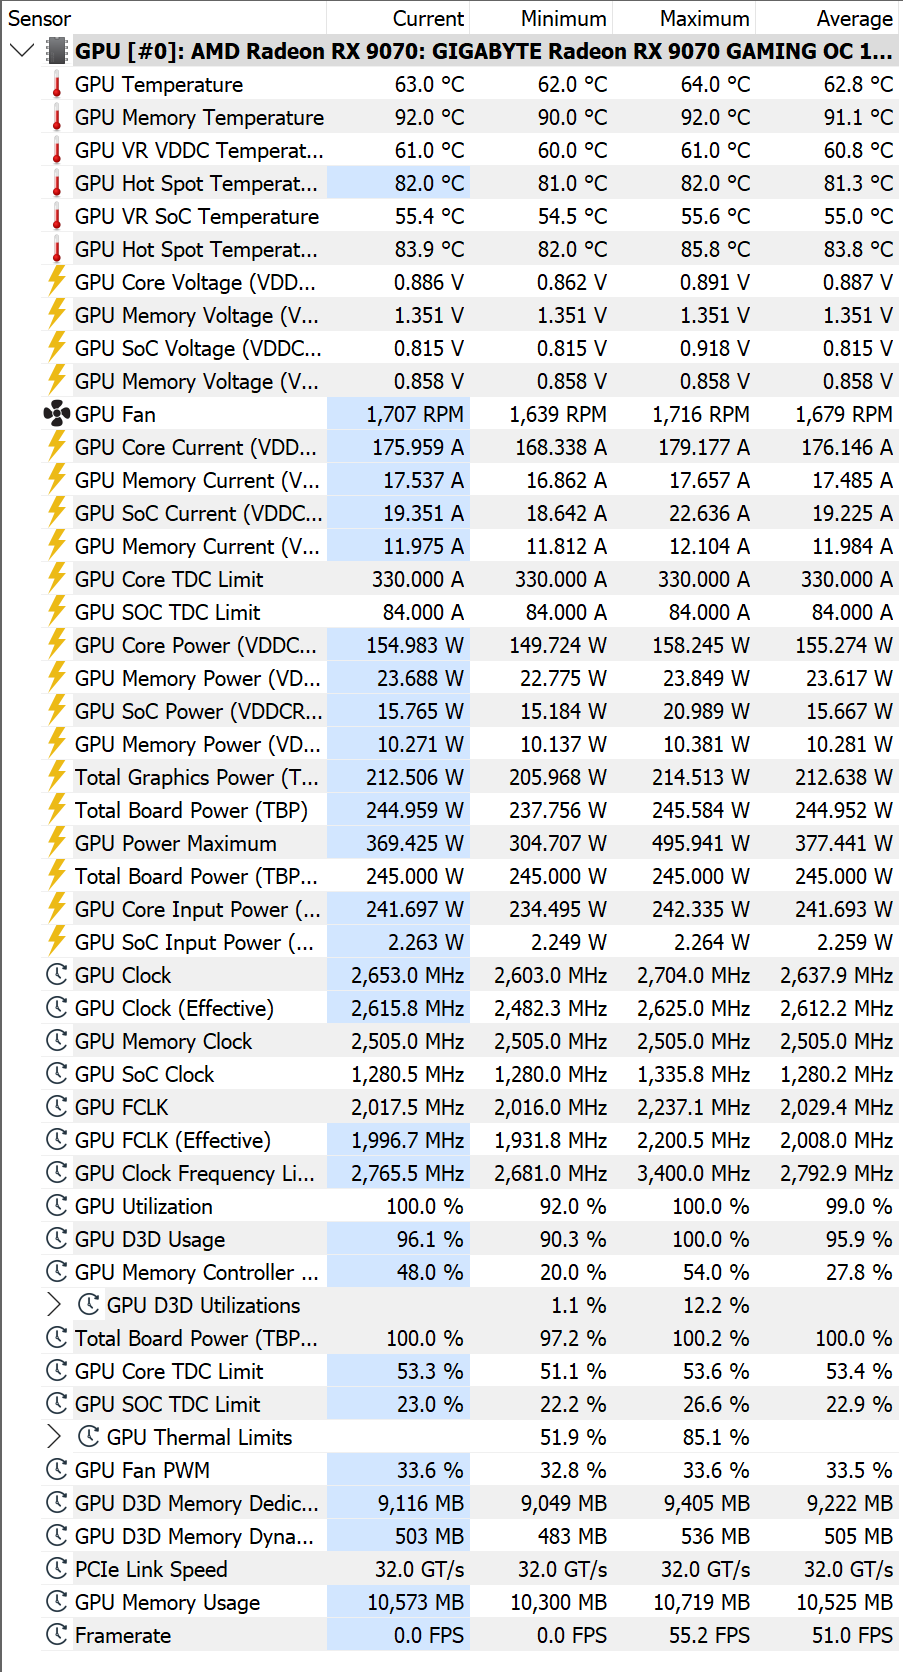The image size is (903, 1672).
Task: Click lightning icon beside GPU SoC Voltage
Action: click(x=57, y=348)
